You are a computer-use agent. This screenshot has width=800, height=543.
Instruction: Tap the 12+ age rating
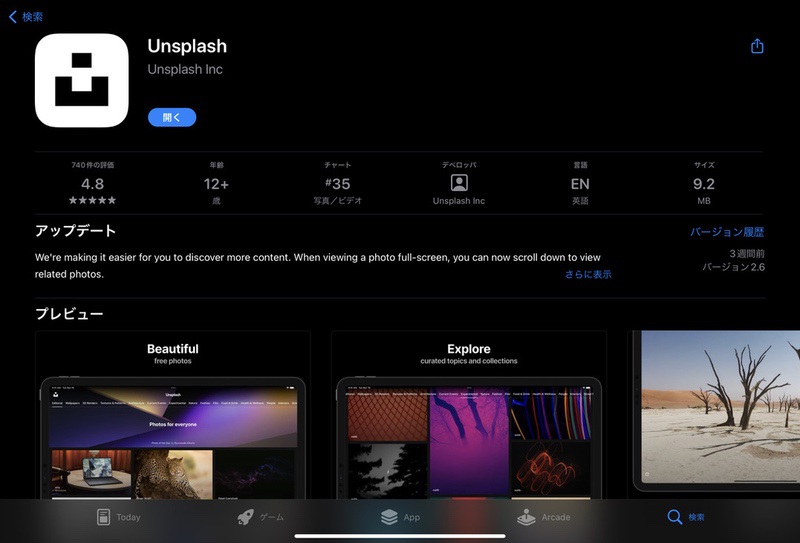pos(216,183)
